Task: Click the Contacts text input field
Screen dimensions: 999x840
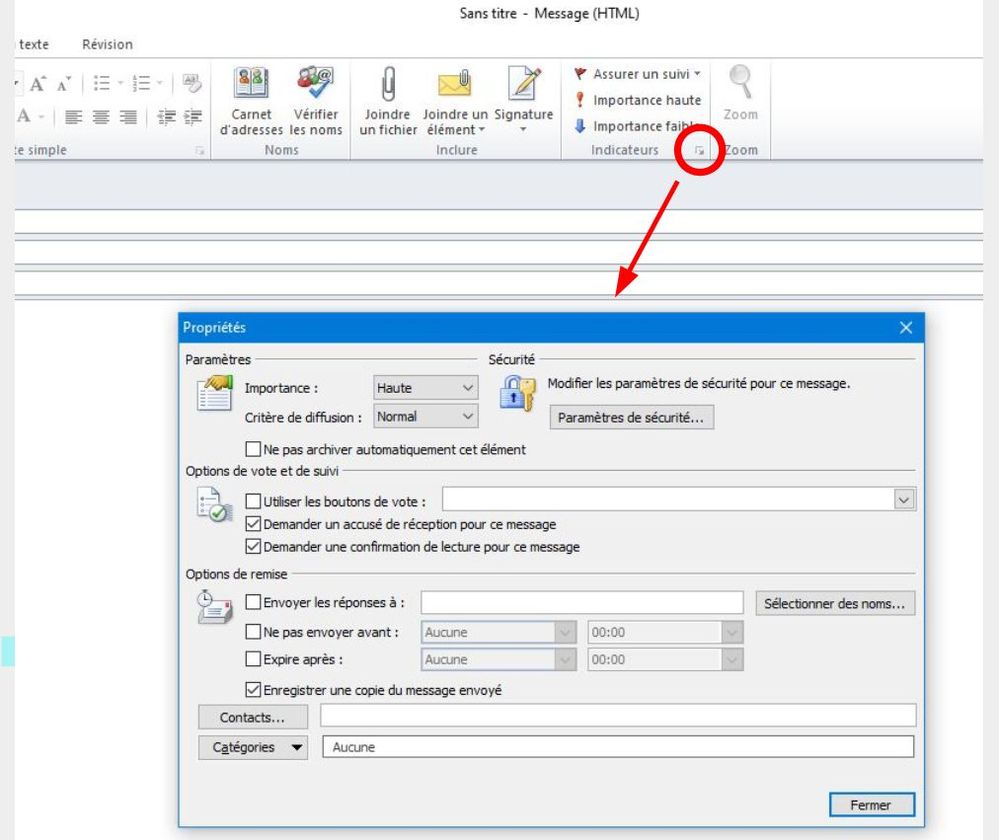Action: click(617, 716)
